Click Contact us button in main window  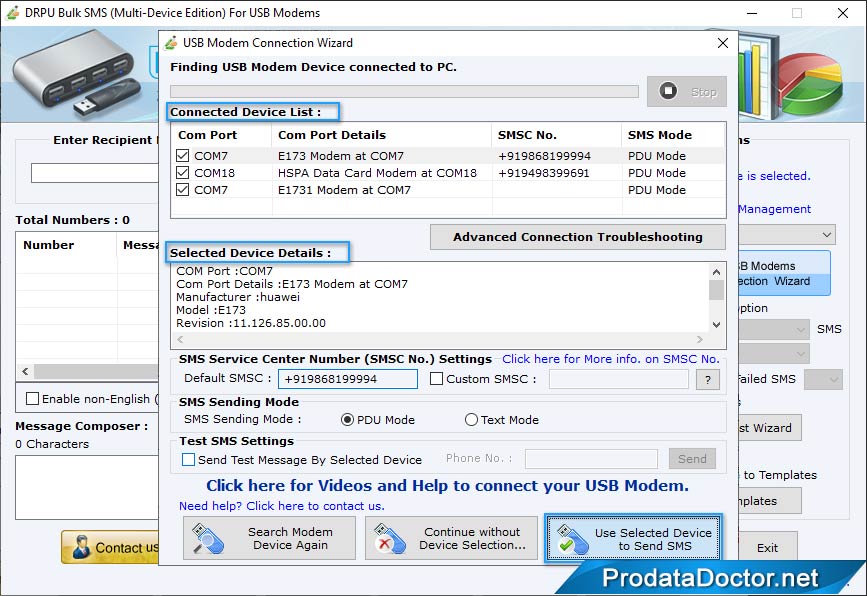pos(111,547)
